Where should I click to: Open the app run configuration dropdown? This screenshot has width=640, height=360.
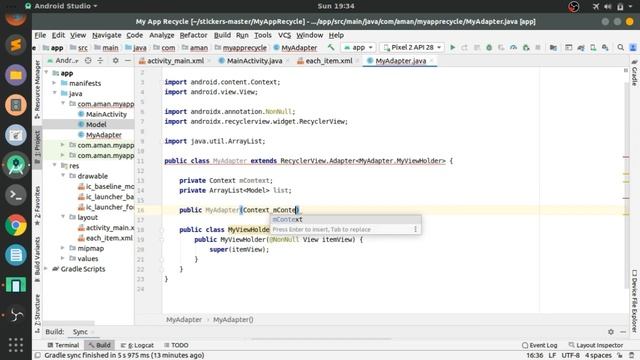coord(358,47)
